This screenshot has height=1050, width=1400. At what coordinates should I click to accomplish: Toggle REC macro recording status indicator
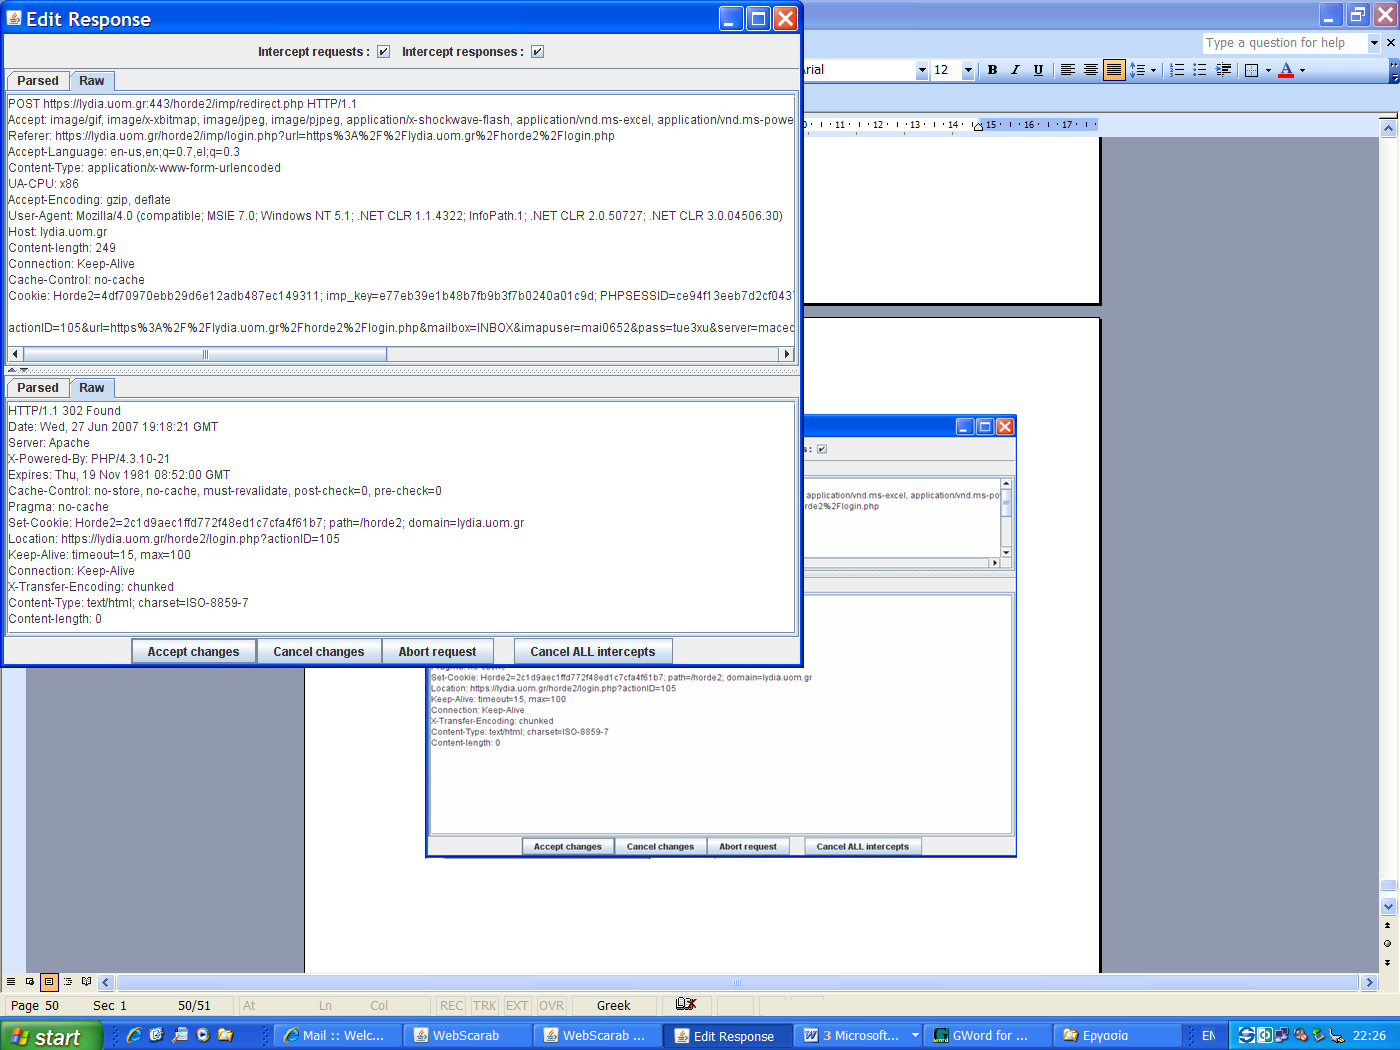coord(452,1005)
